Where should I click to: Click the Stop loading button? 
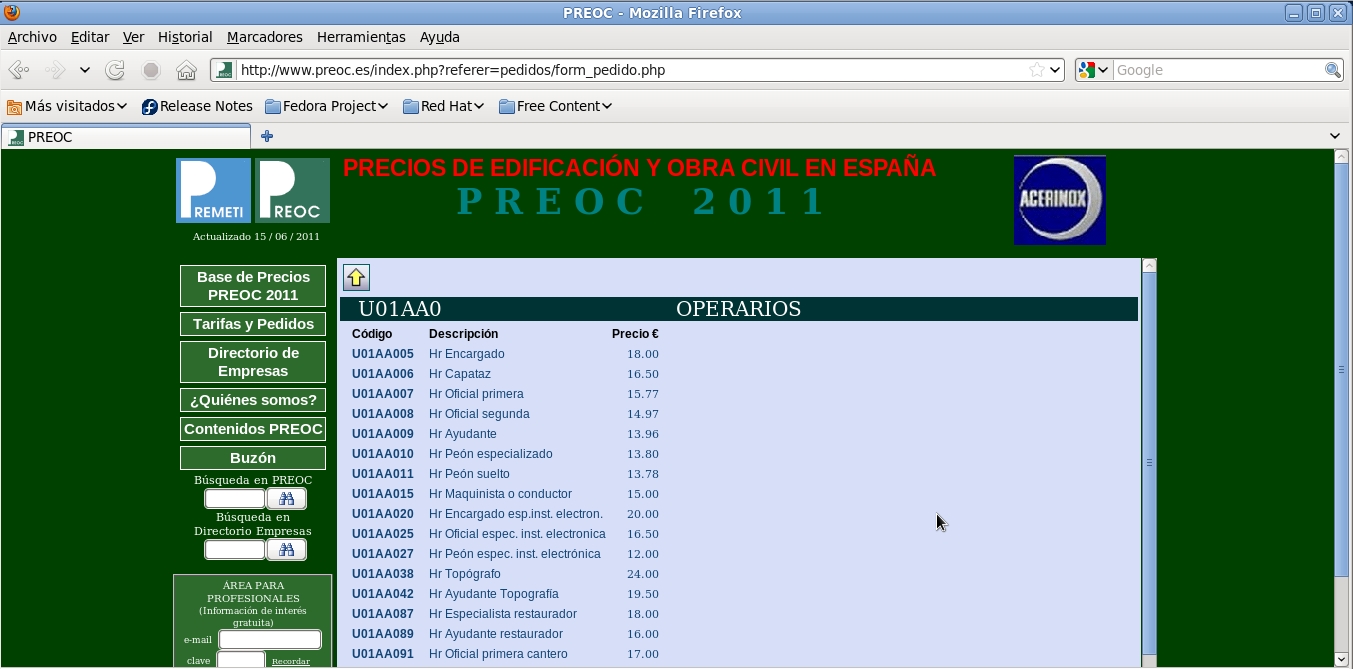151,70
